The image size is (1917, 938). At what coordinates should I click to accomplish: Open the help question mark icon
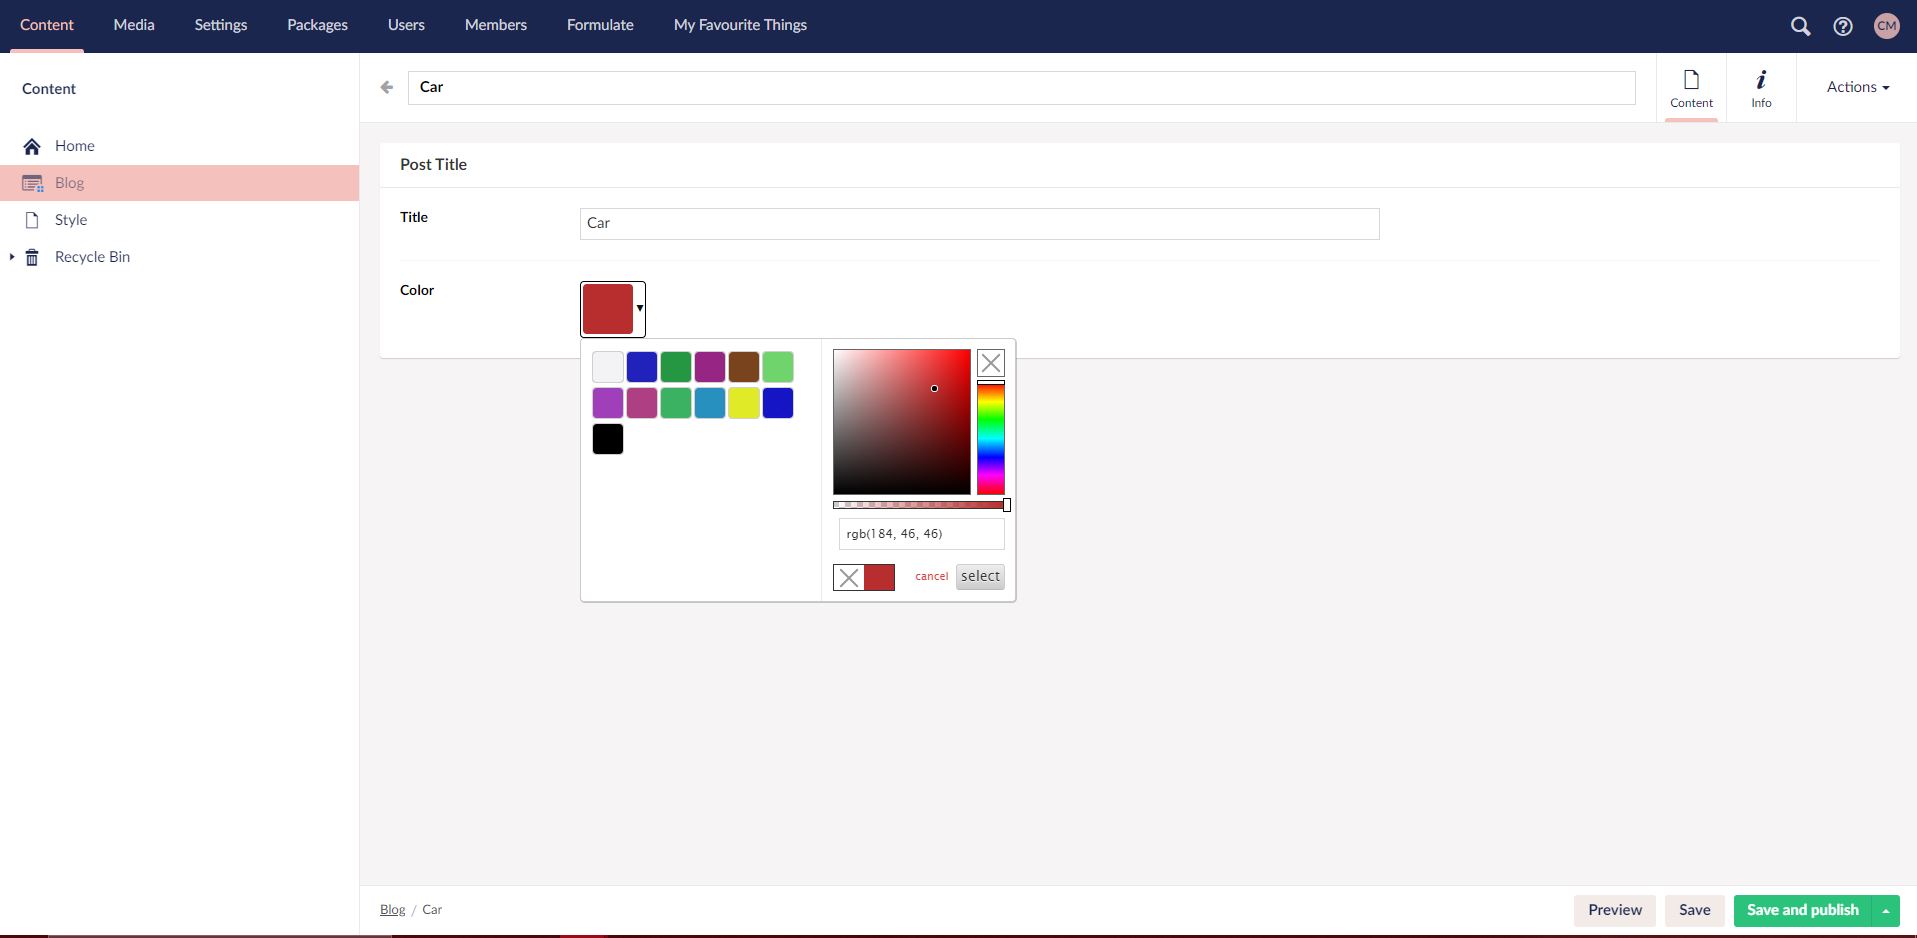coord(1843,27)
